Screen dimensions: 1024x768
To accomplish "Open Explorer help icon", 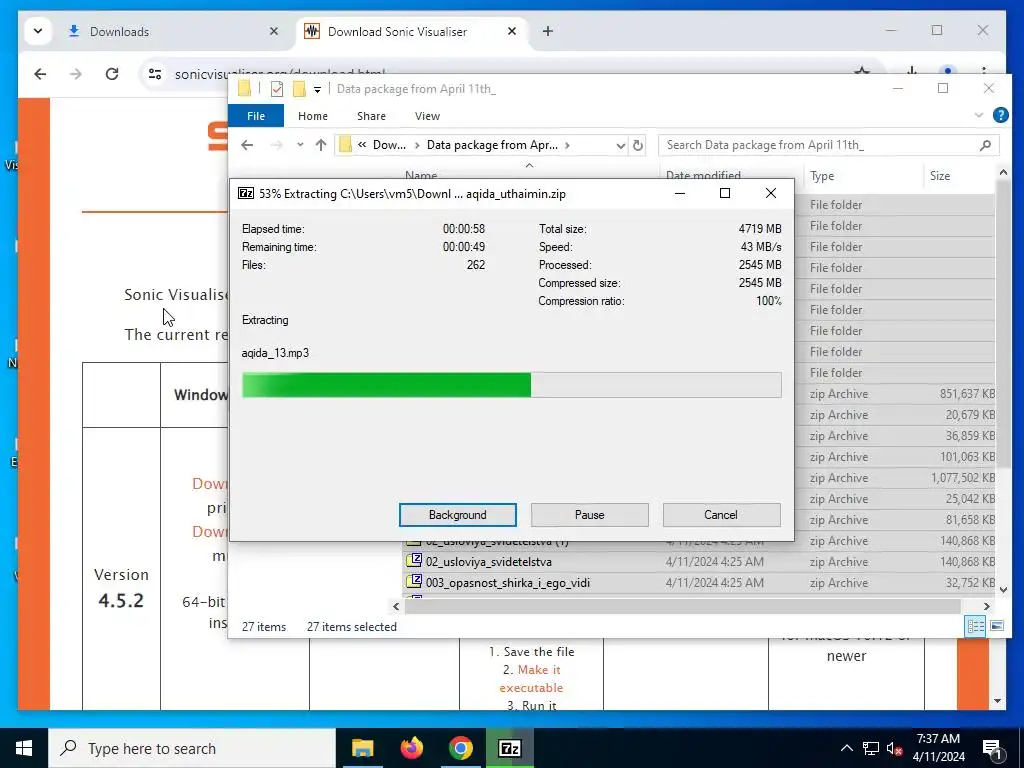I will tap(1000, 116).
